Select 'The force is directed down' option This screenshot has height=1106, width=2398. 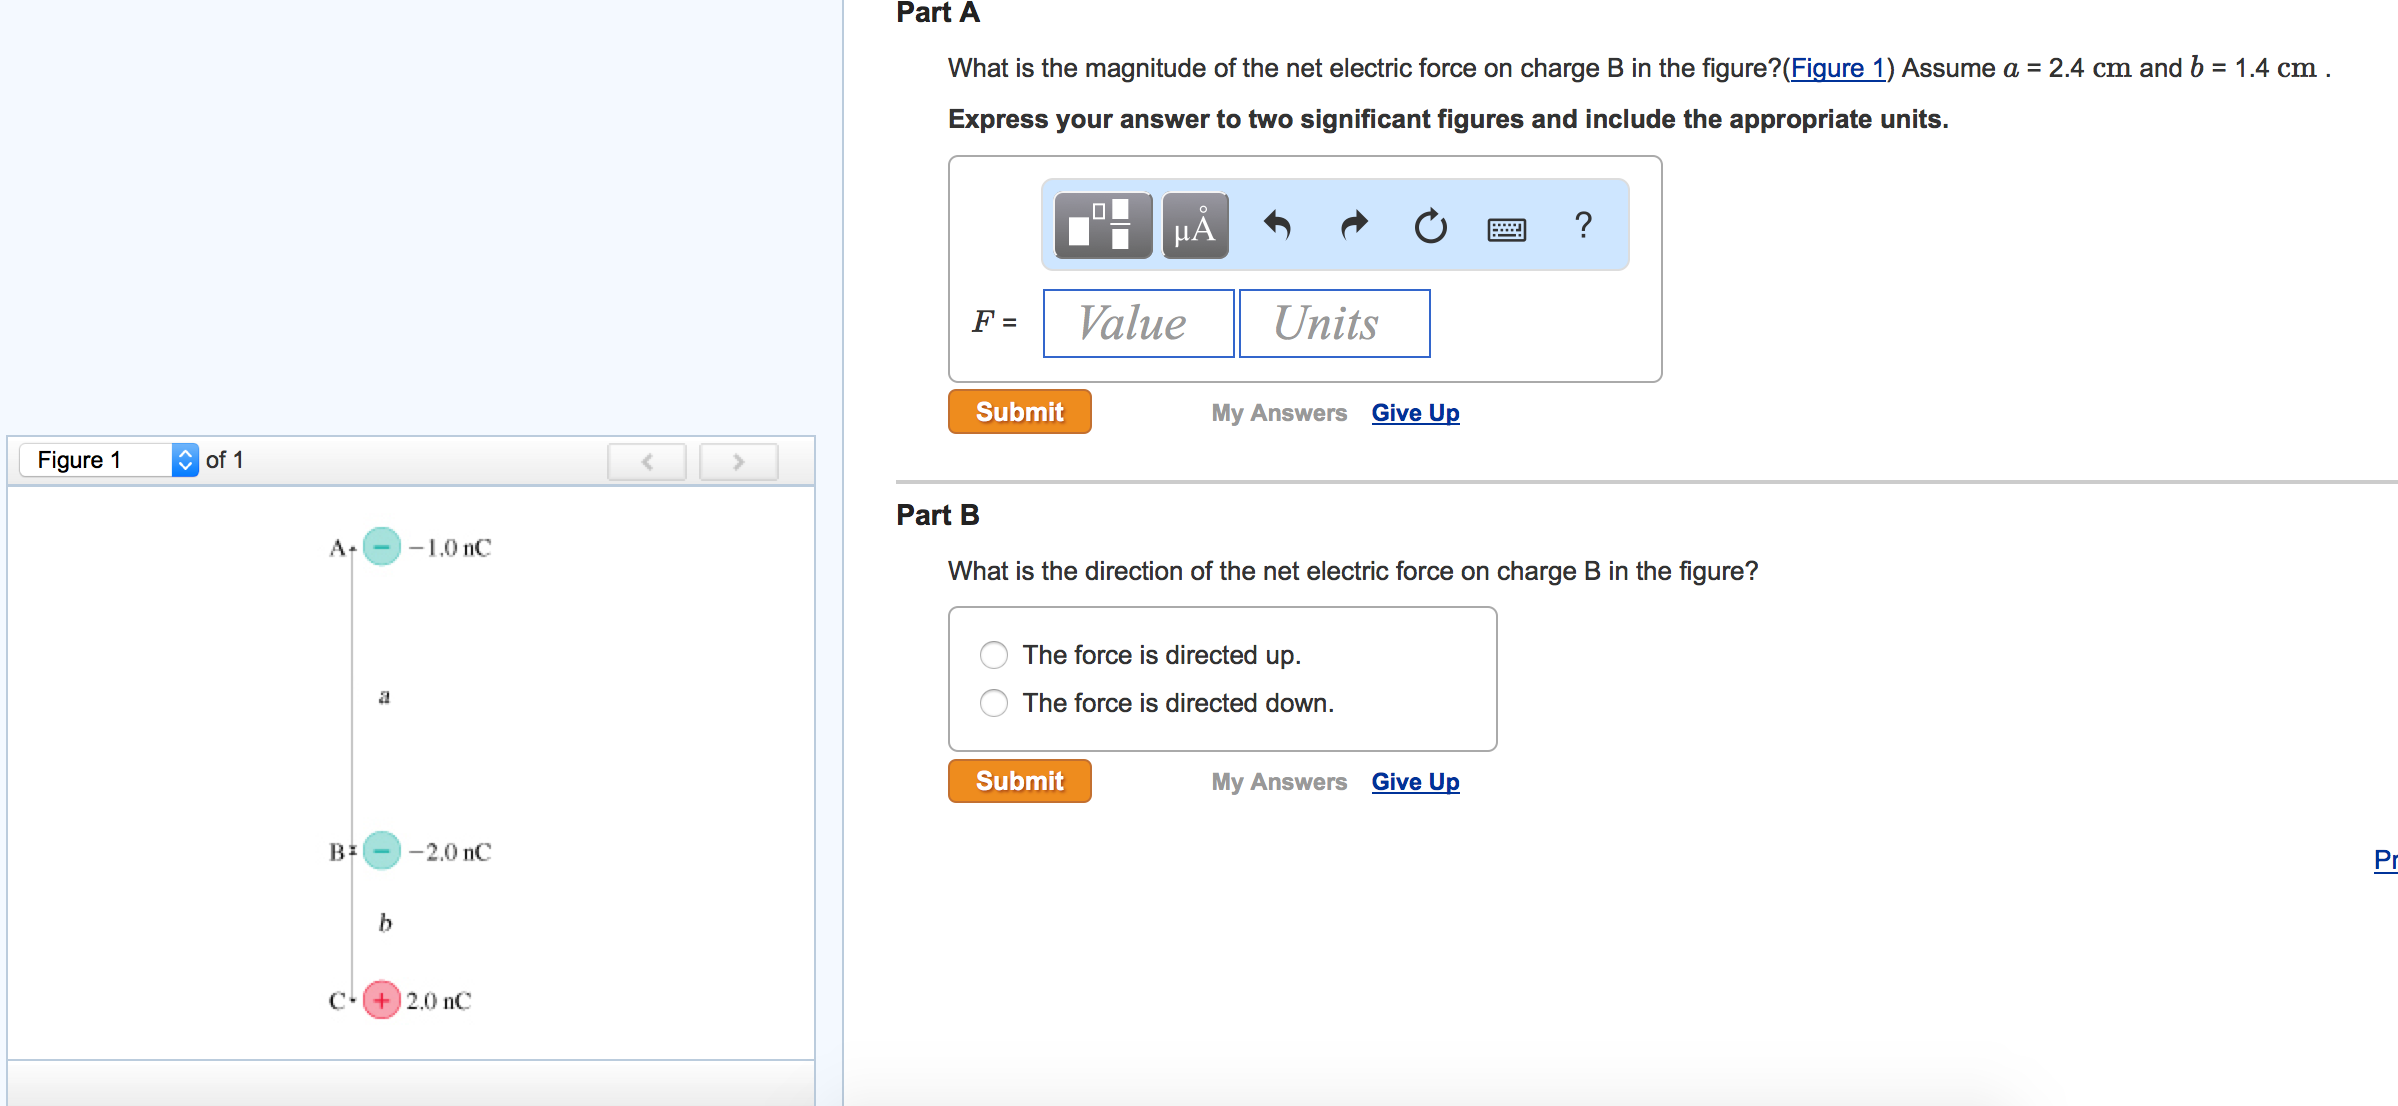994,703
